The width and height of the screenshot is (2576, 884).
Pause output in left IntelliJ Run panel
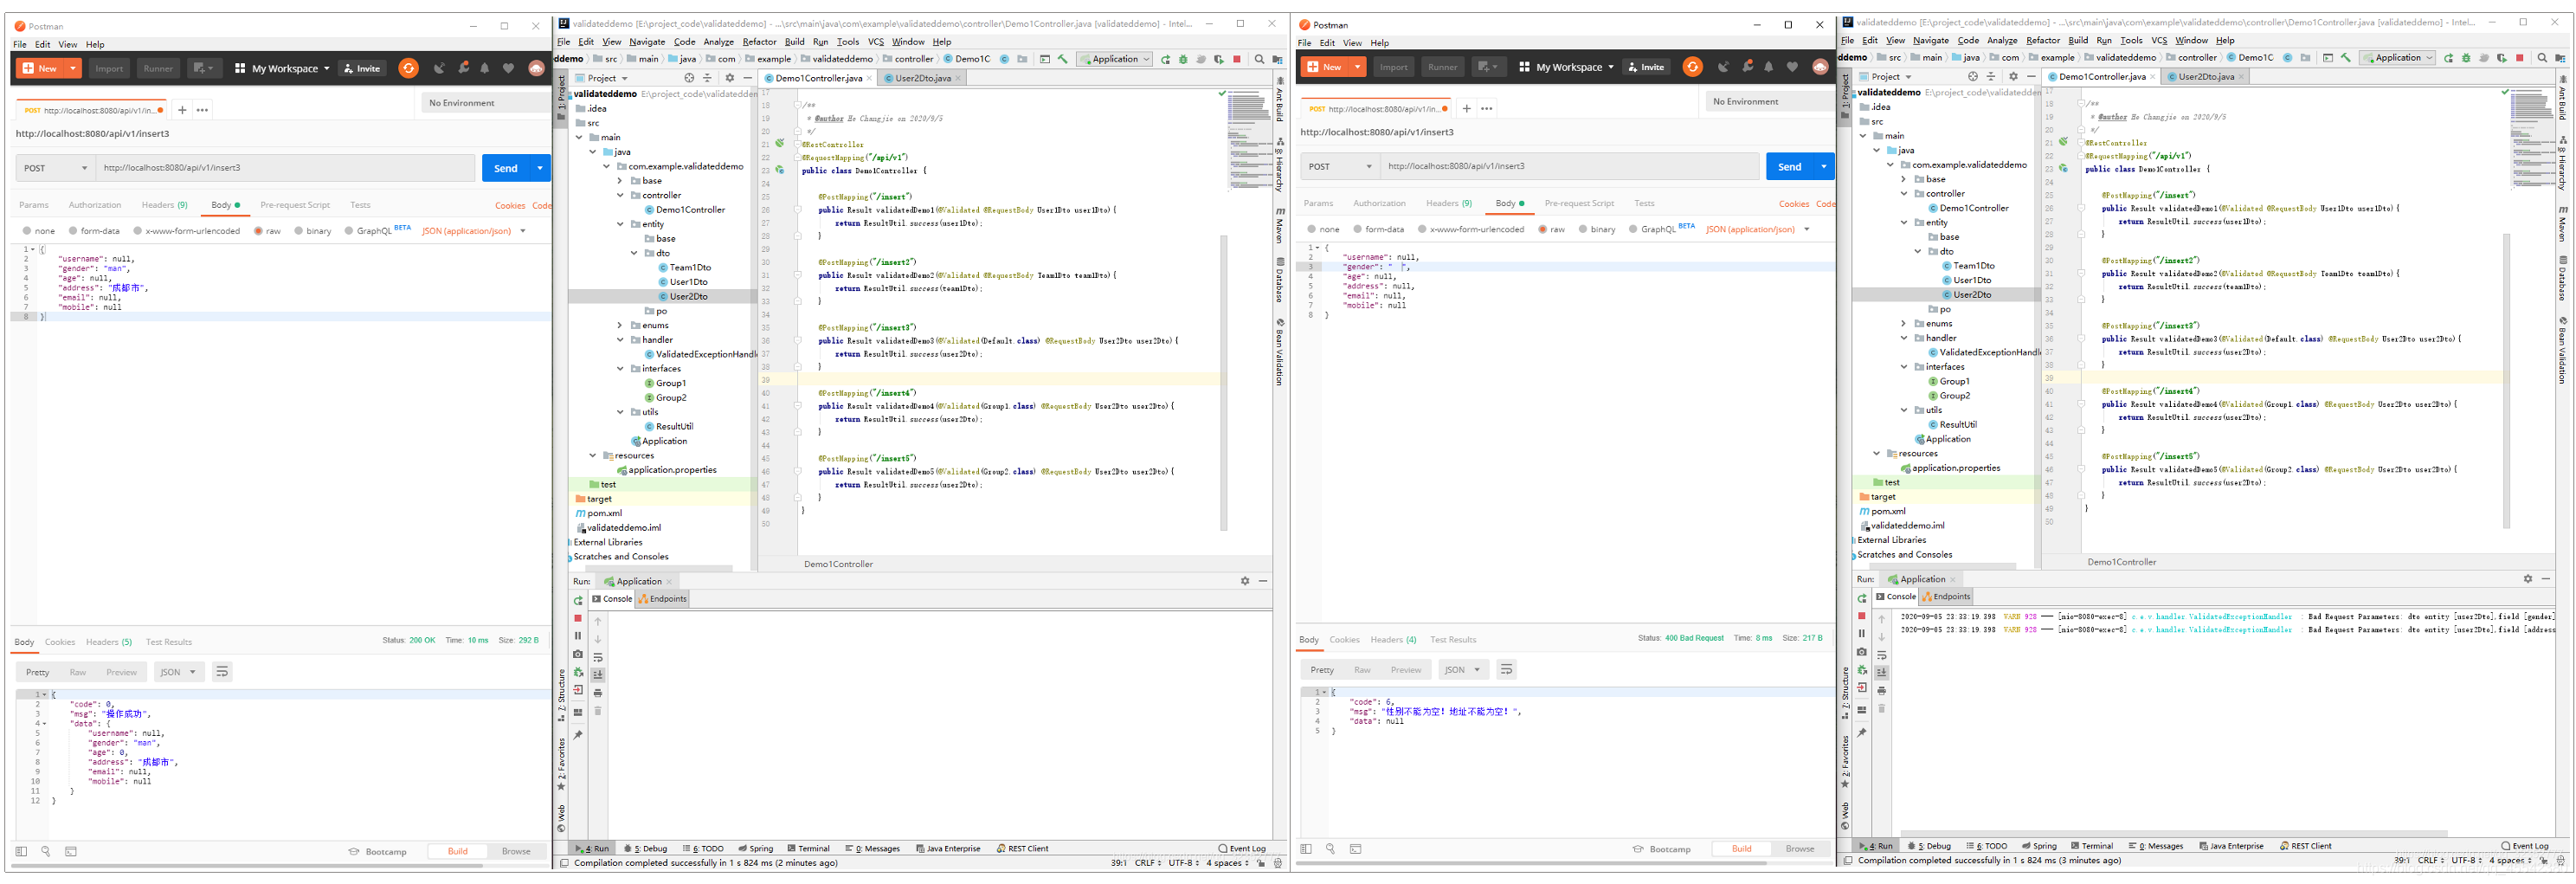(x=578, y=636)
